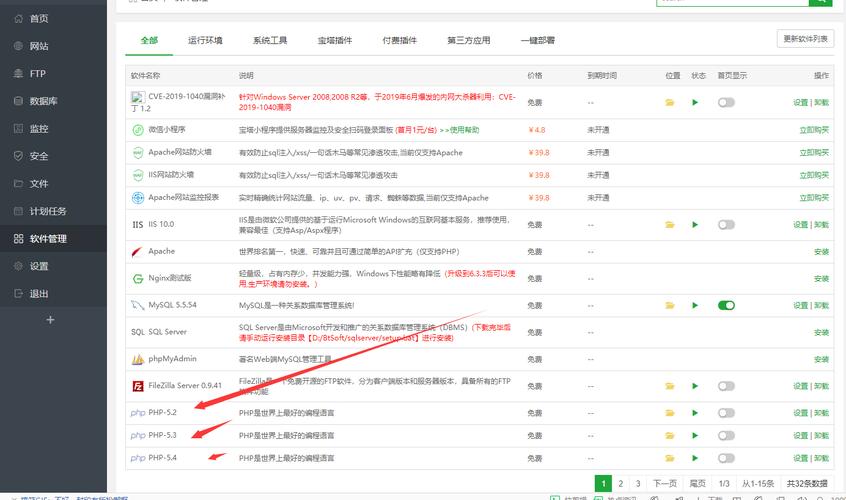
Task: Click the Apache feather icon
Action: 137,252
